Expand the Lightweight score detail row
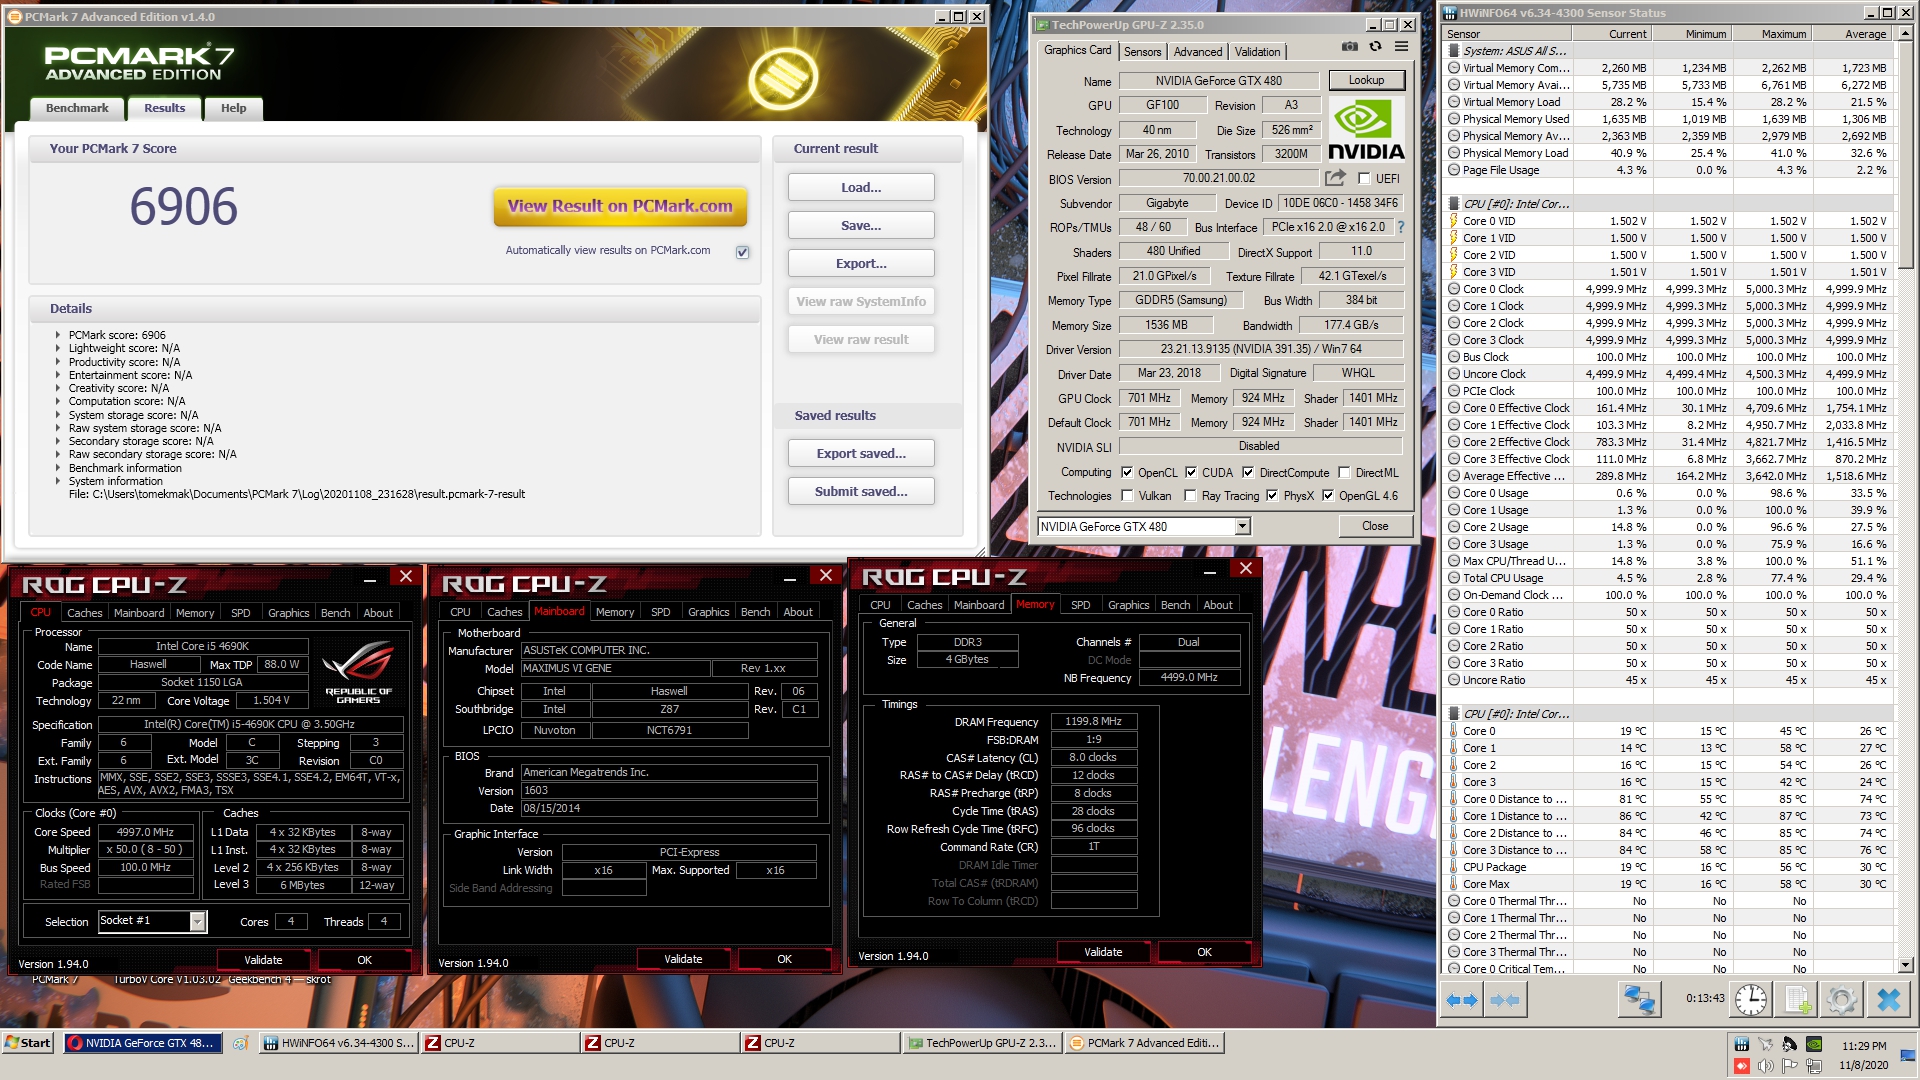Image resolution: width=1920 pixels, height=1080 pixels. [x=58, y=349]
